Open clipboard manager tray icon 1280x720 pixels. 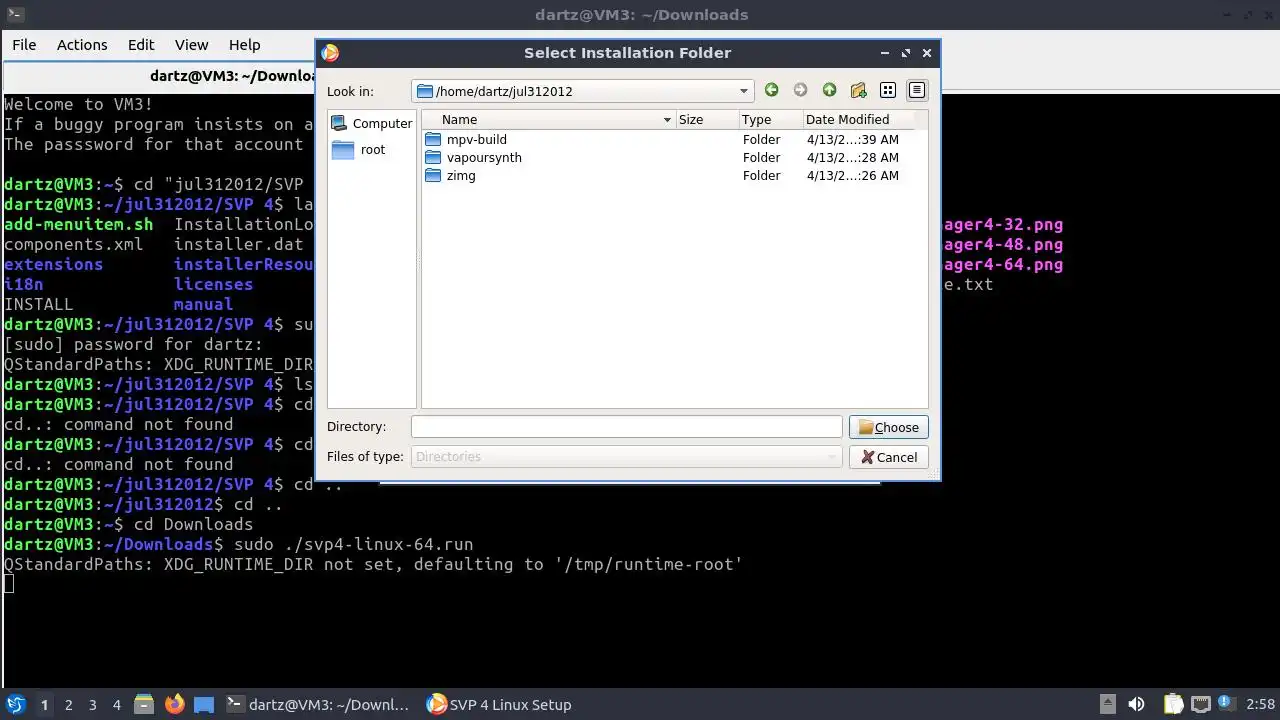(x=1173, y=704)
